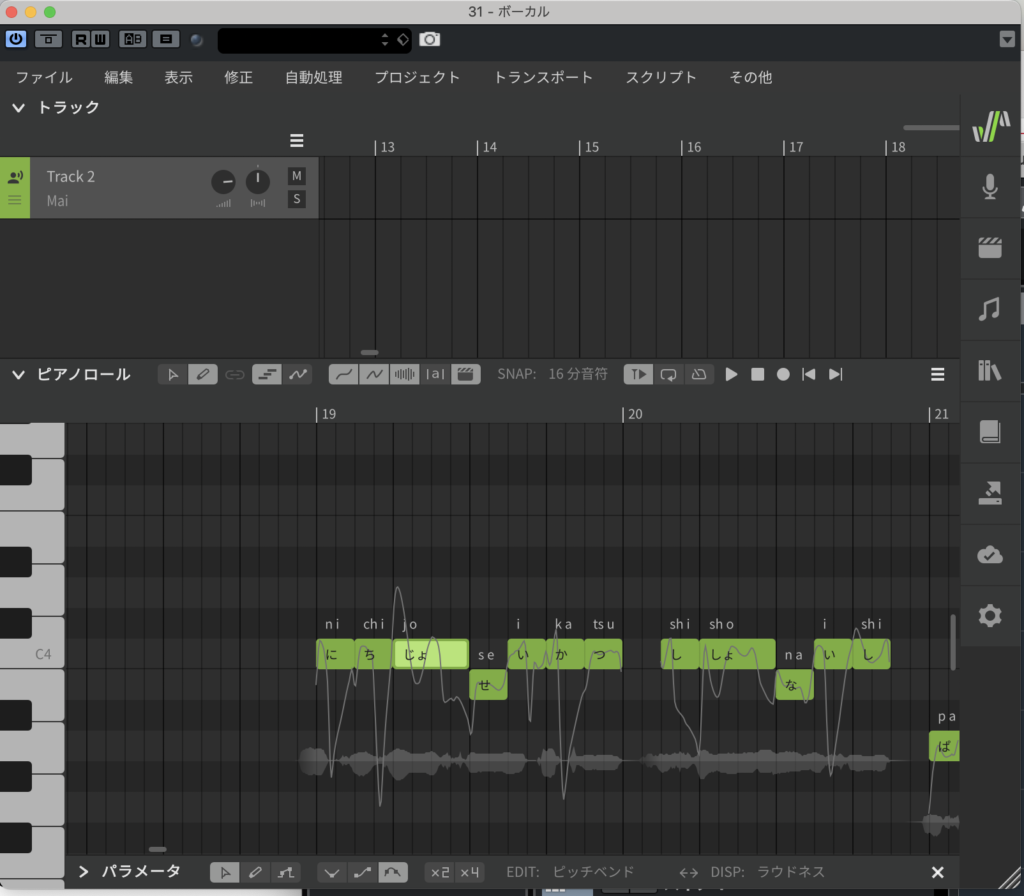Open the Voice microphone panel in sidebar
Image resolution: width=1024 pixels, height=896 pixels.
coord(989,187)
